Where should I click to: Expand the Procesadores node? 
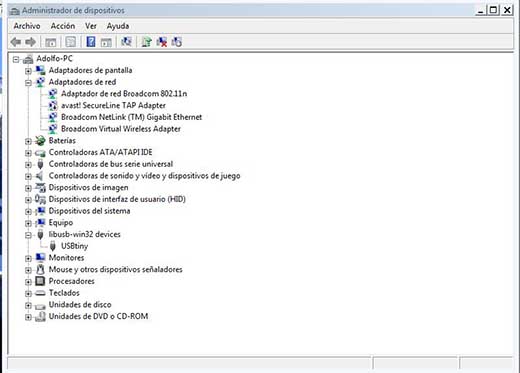[x=28, y=282]
